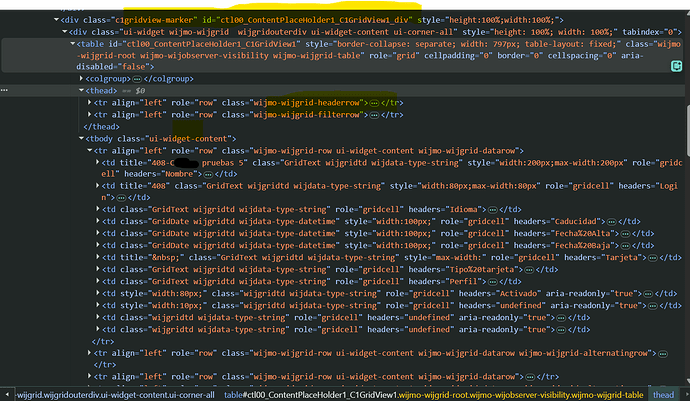Expand the last visible datarow tr node
The image size is (690, 401).
[x=90, y=376]
